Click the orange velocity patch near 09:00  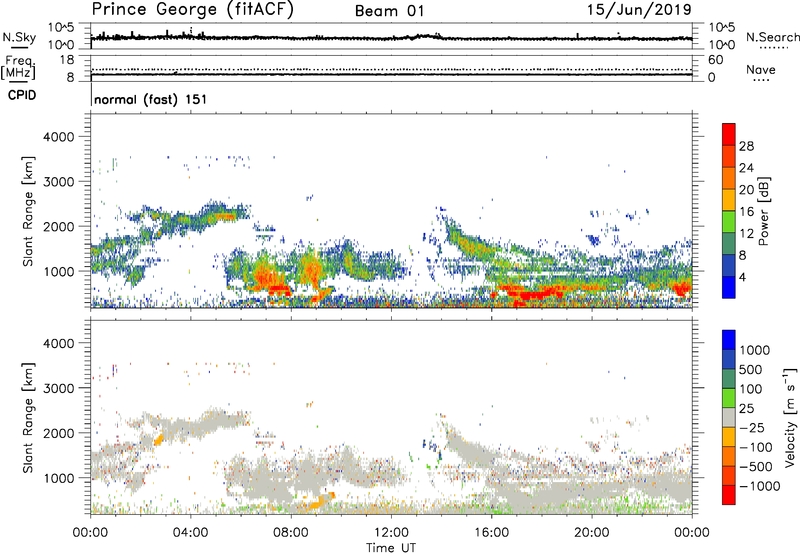click(318, 502)
